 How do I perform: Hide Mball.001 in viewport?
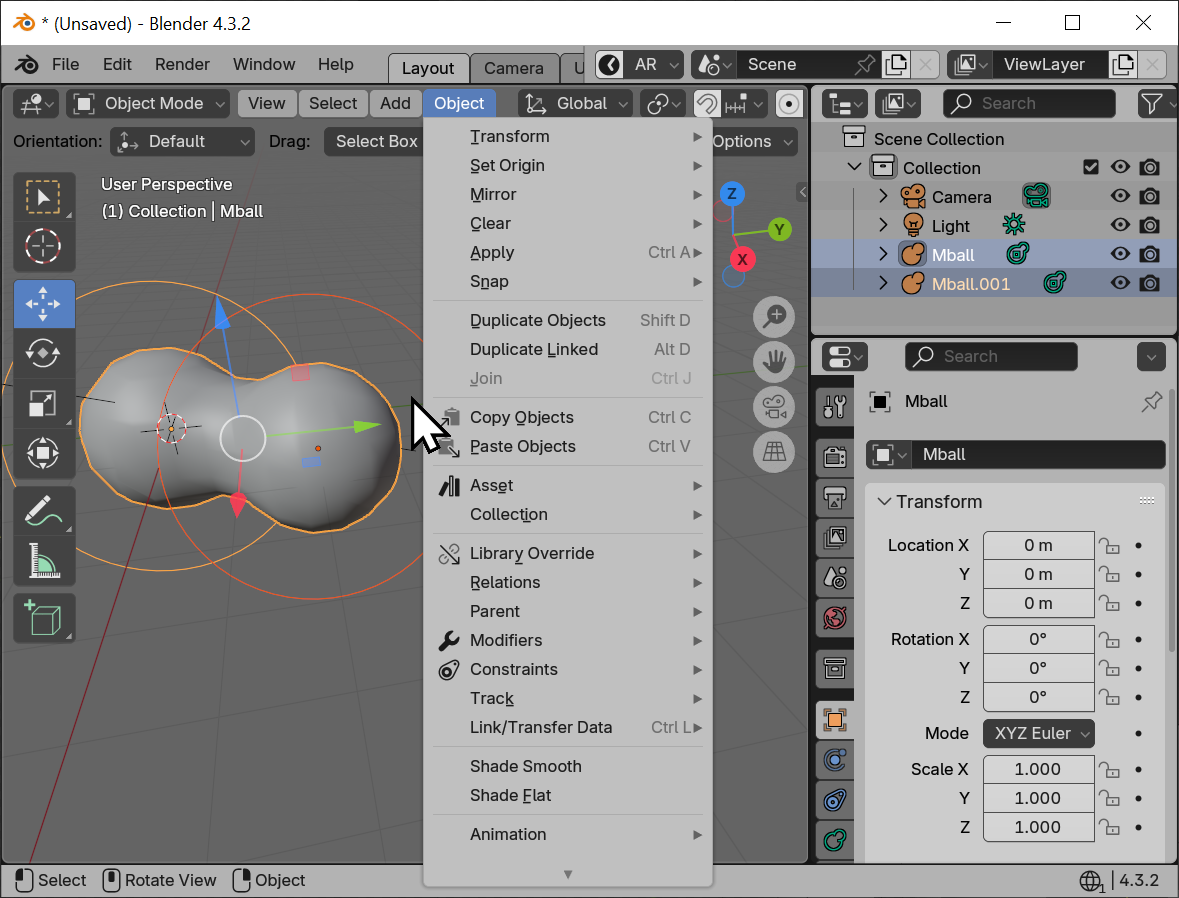click(x=1120, y=283)
